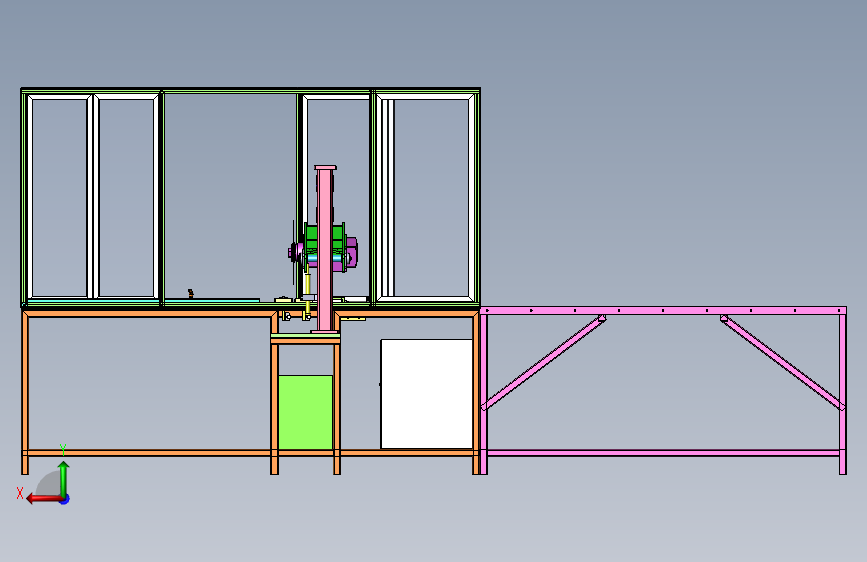Select the left diagonal brace of pink table

(x=544, y=363)
